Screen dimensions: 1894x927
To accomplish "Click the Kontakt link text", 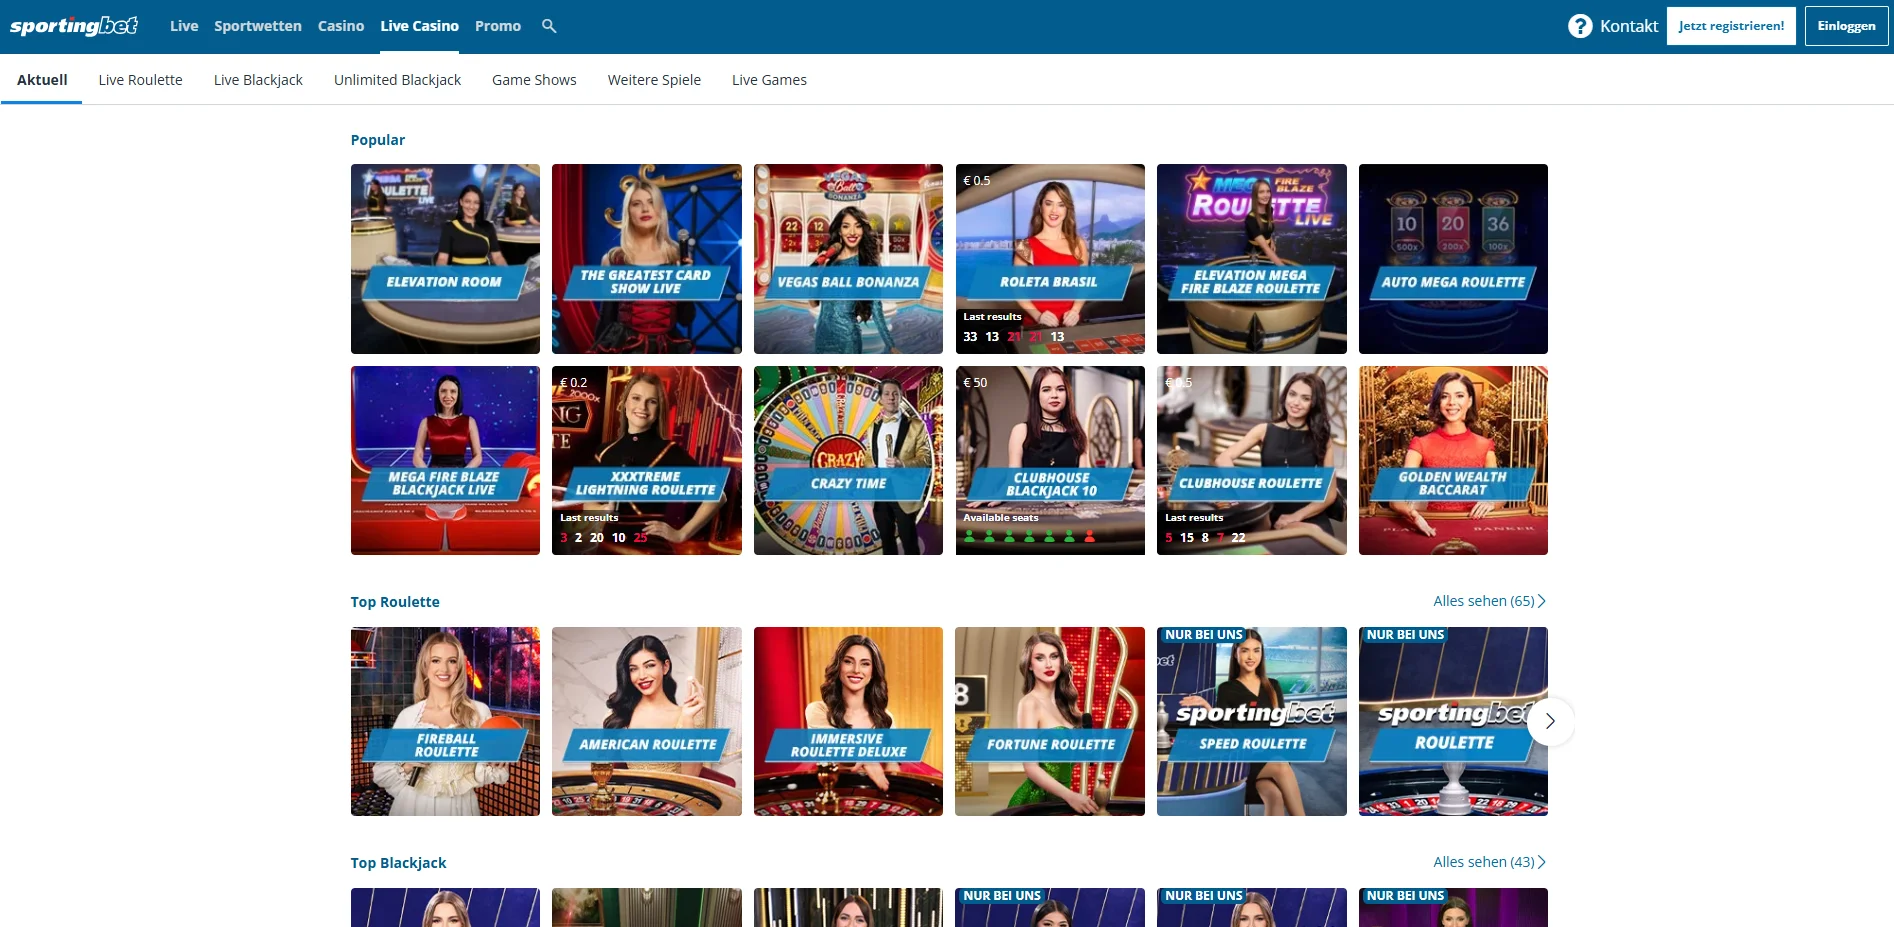I will click(1629, 26).
